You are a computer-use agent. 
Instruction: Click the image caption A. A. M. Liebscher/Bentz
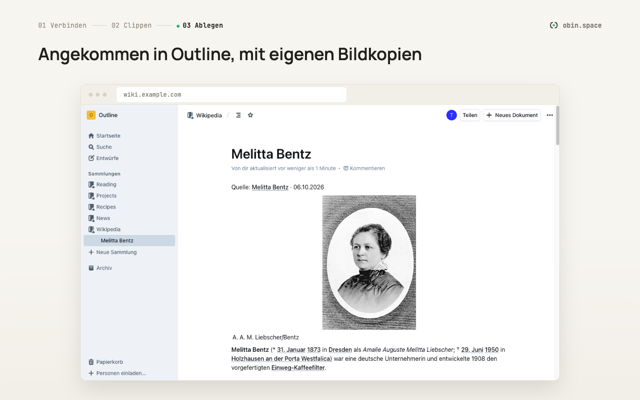click(265, 337)
